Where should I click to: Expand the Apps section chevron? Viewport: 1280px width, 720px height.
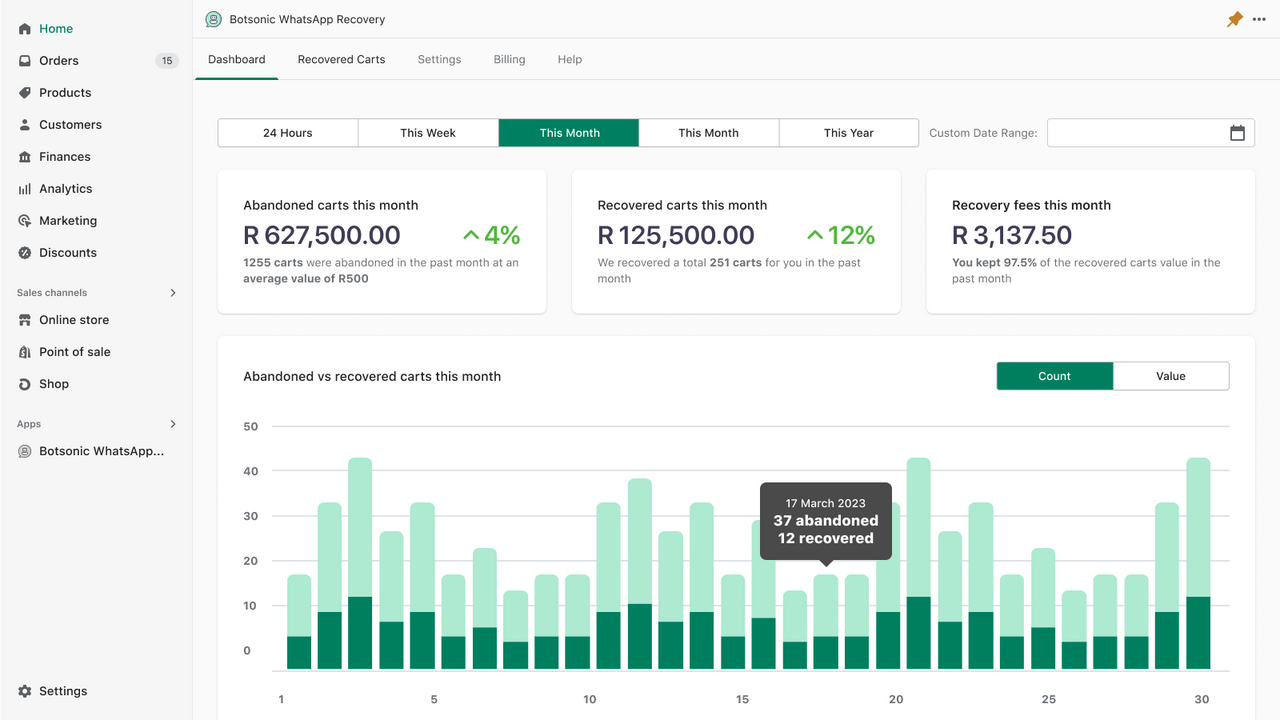click(x=172, y=424)
